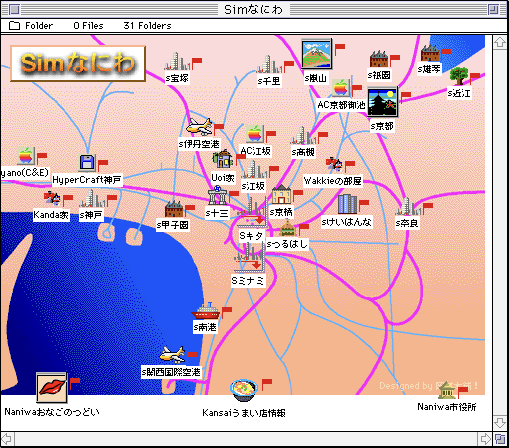
Task: Select the s甲子園 stadium house icon
Action: click(x=174, y=209)
